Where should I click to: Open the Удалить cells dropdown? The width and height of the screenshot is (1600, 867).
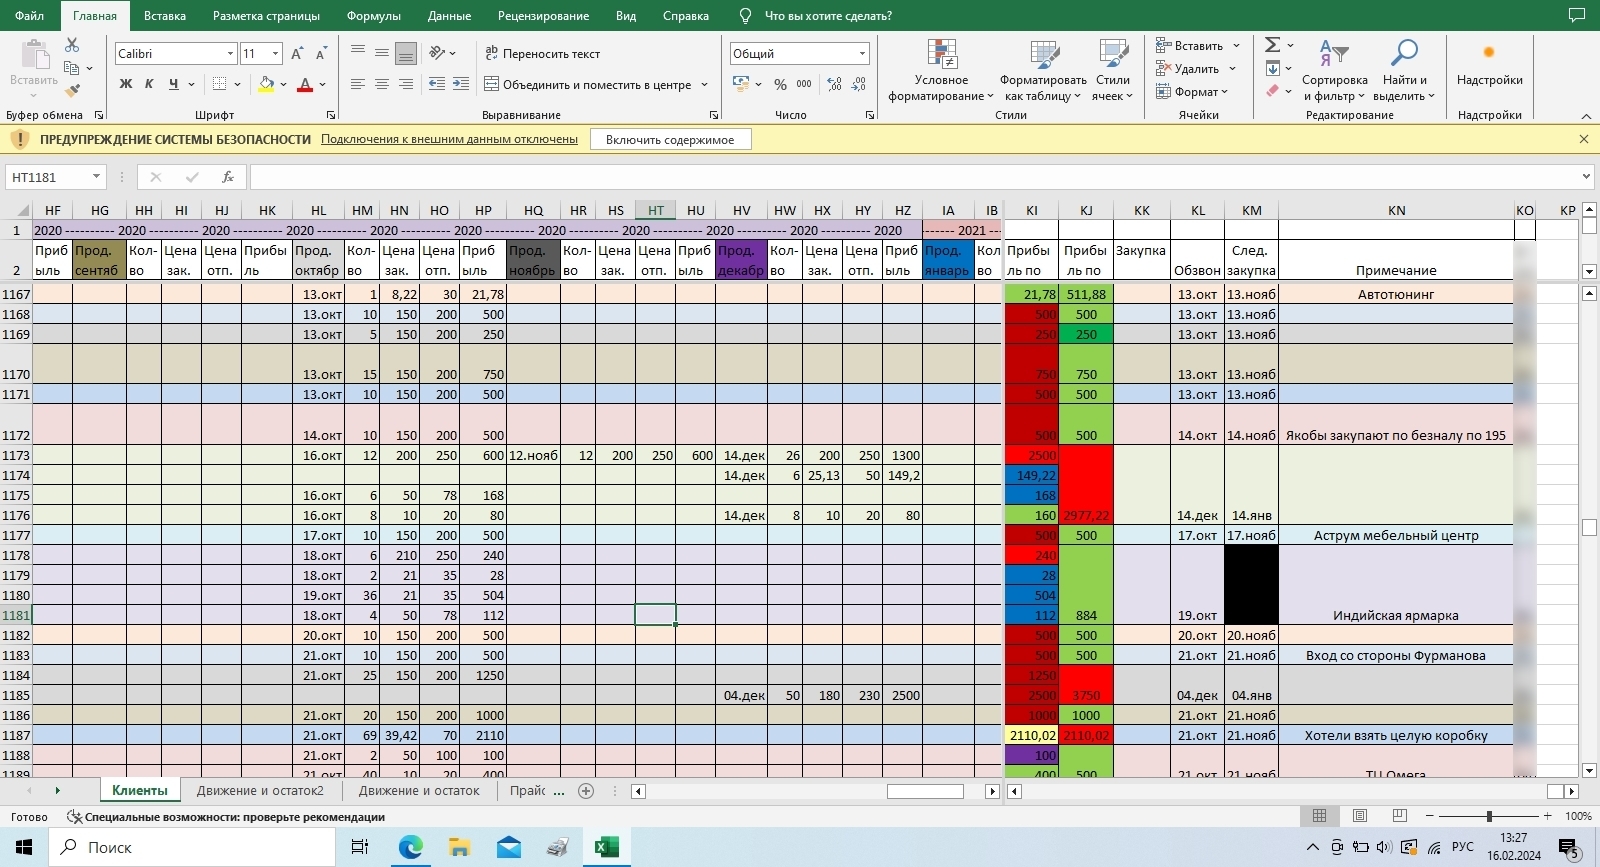tap(1196, 69)
